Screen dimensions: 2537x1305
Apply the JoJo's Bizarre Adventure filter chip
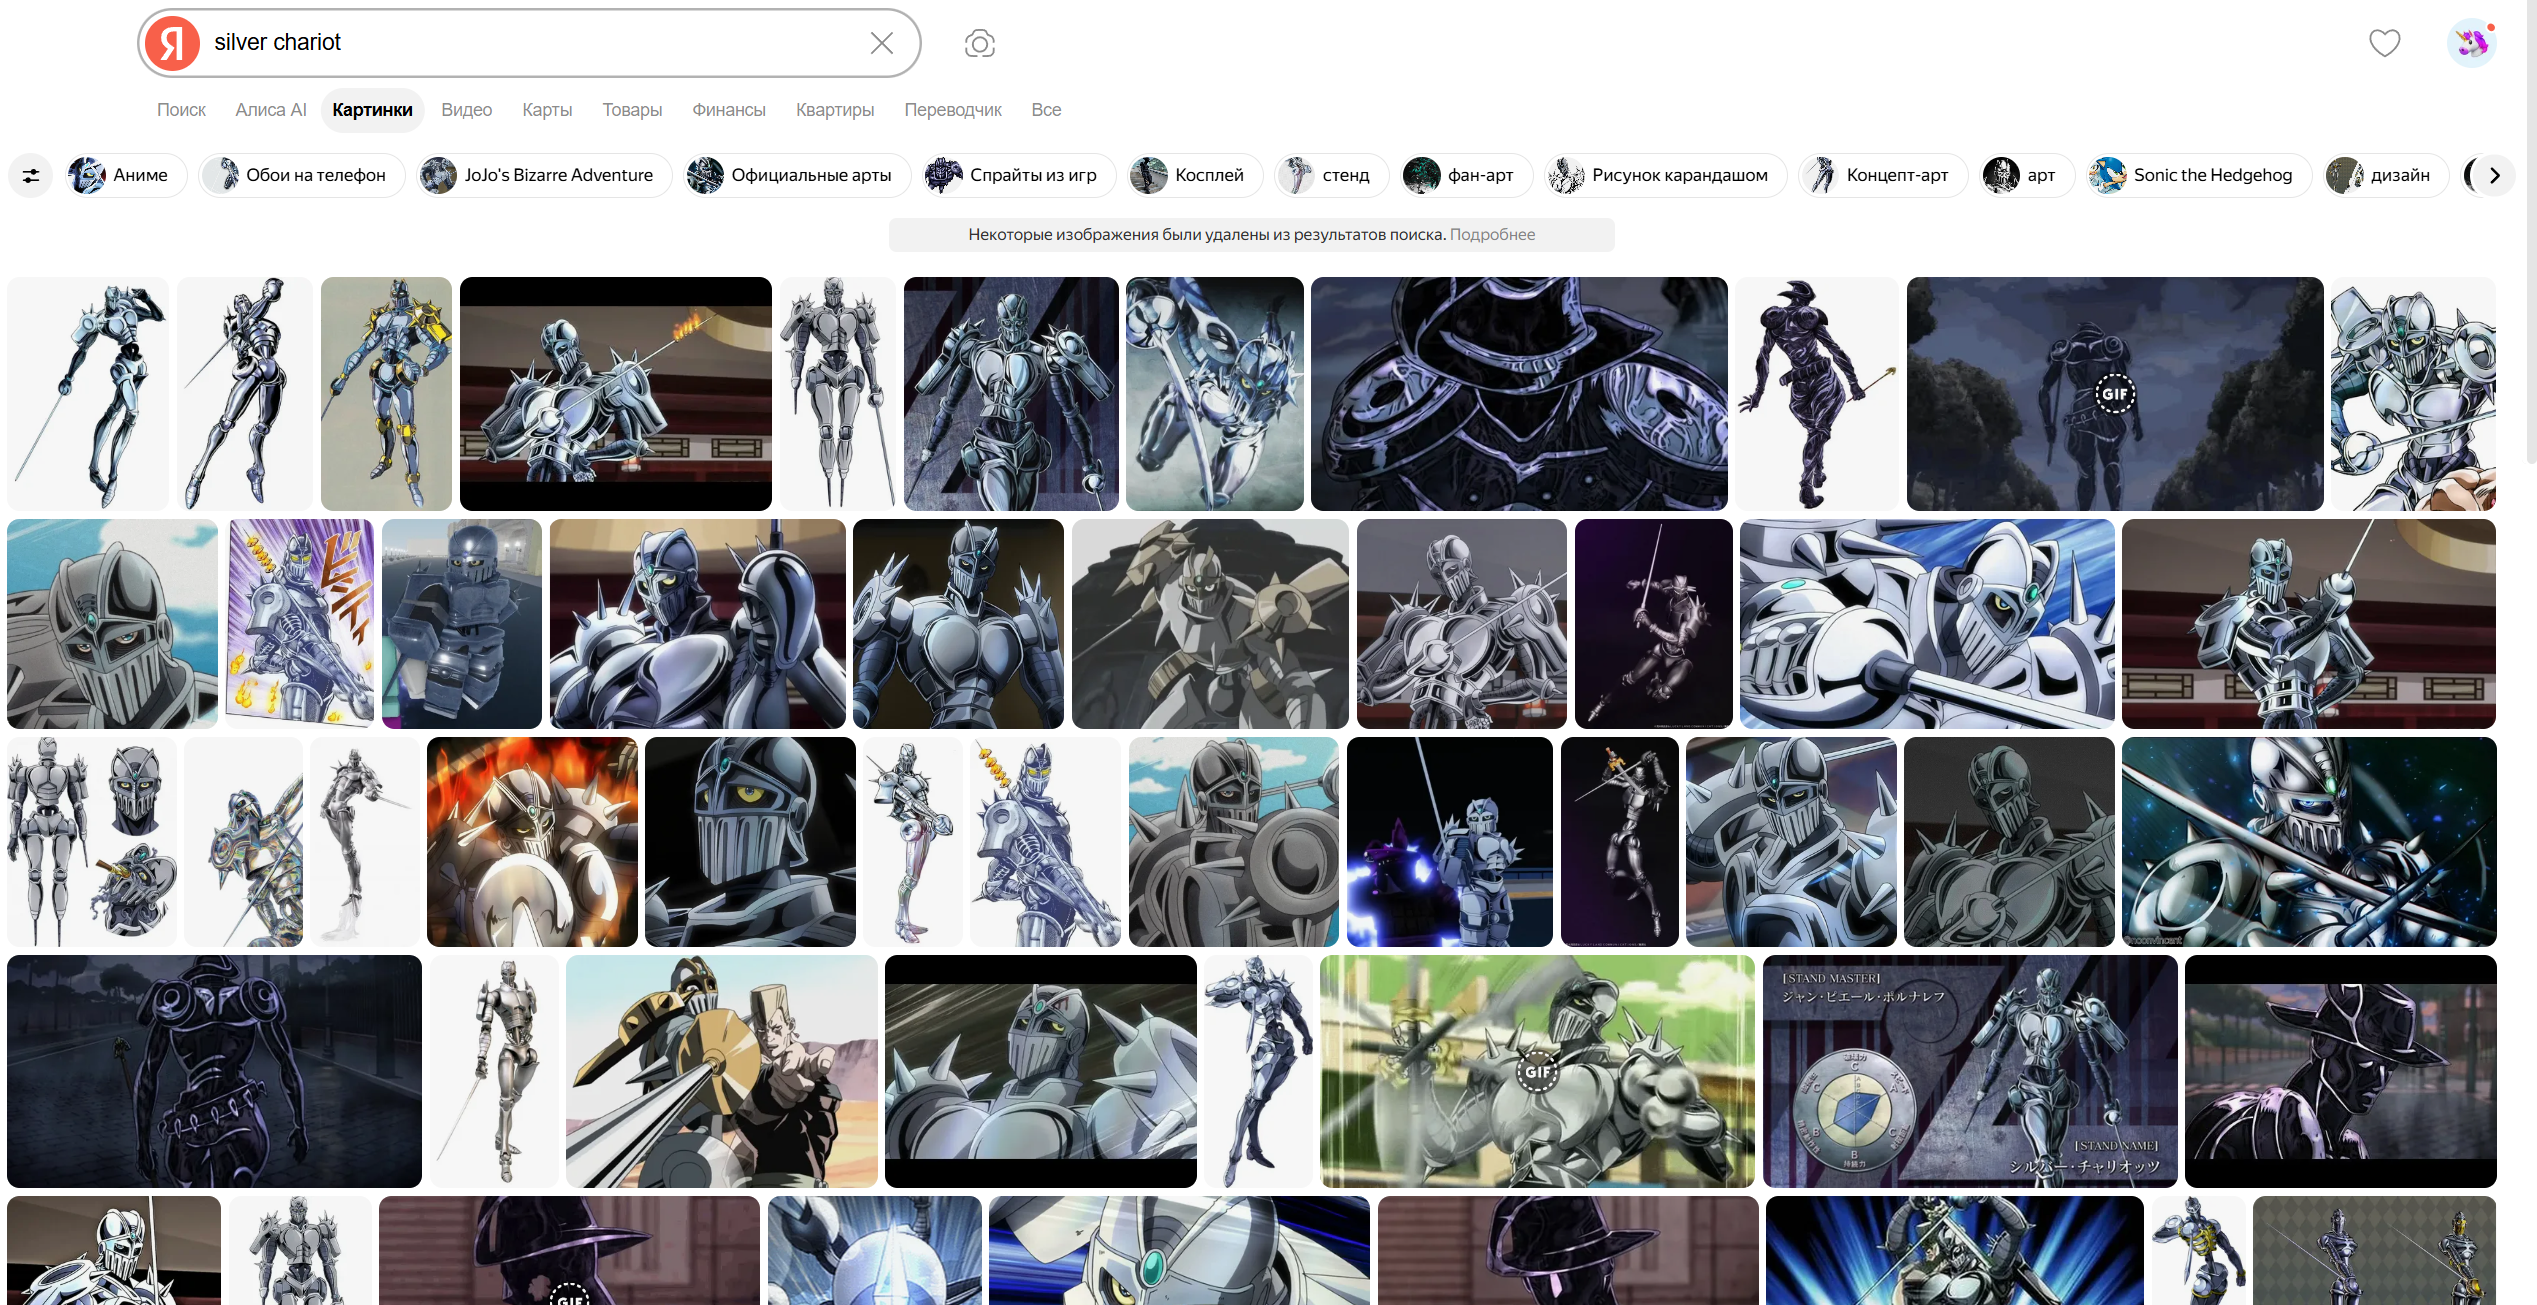click(x=545, y=176)
